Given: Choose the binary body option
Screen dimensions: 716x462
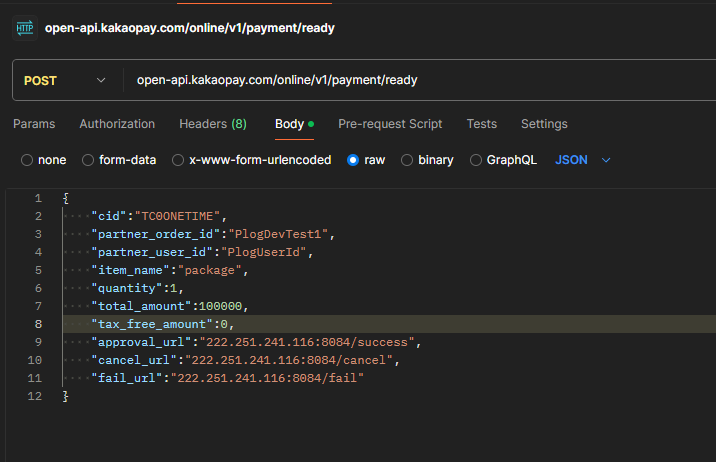Looking at the screenshot, I should tap(406, 160).
